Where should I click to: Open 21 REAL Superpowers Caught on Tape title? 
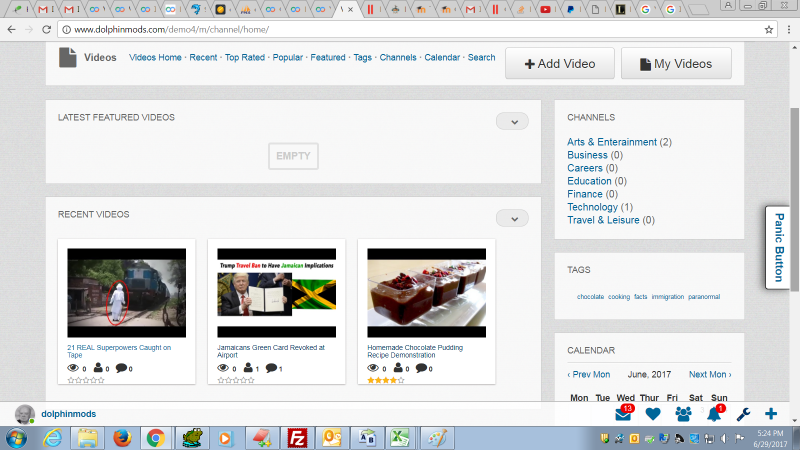[x=119, y=351]
